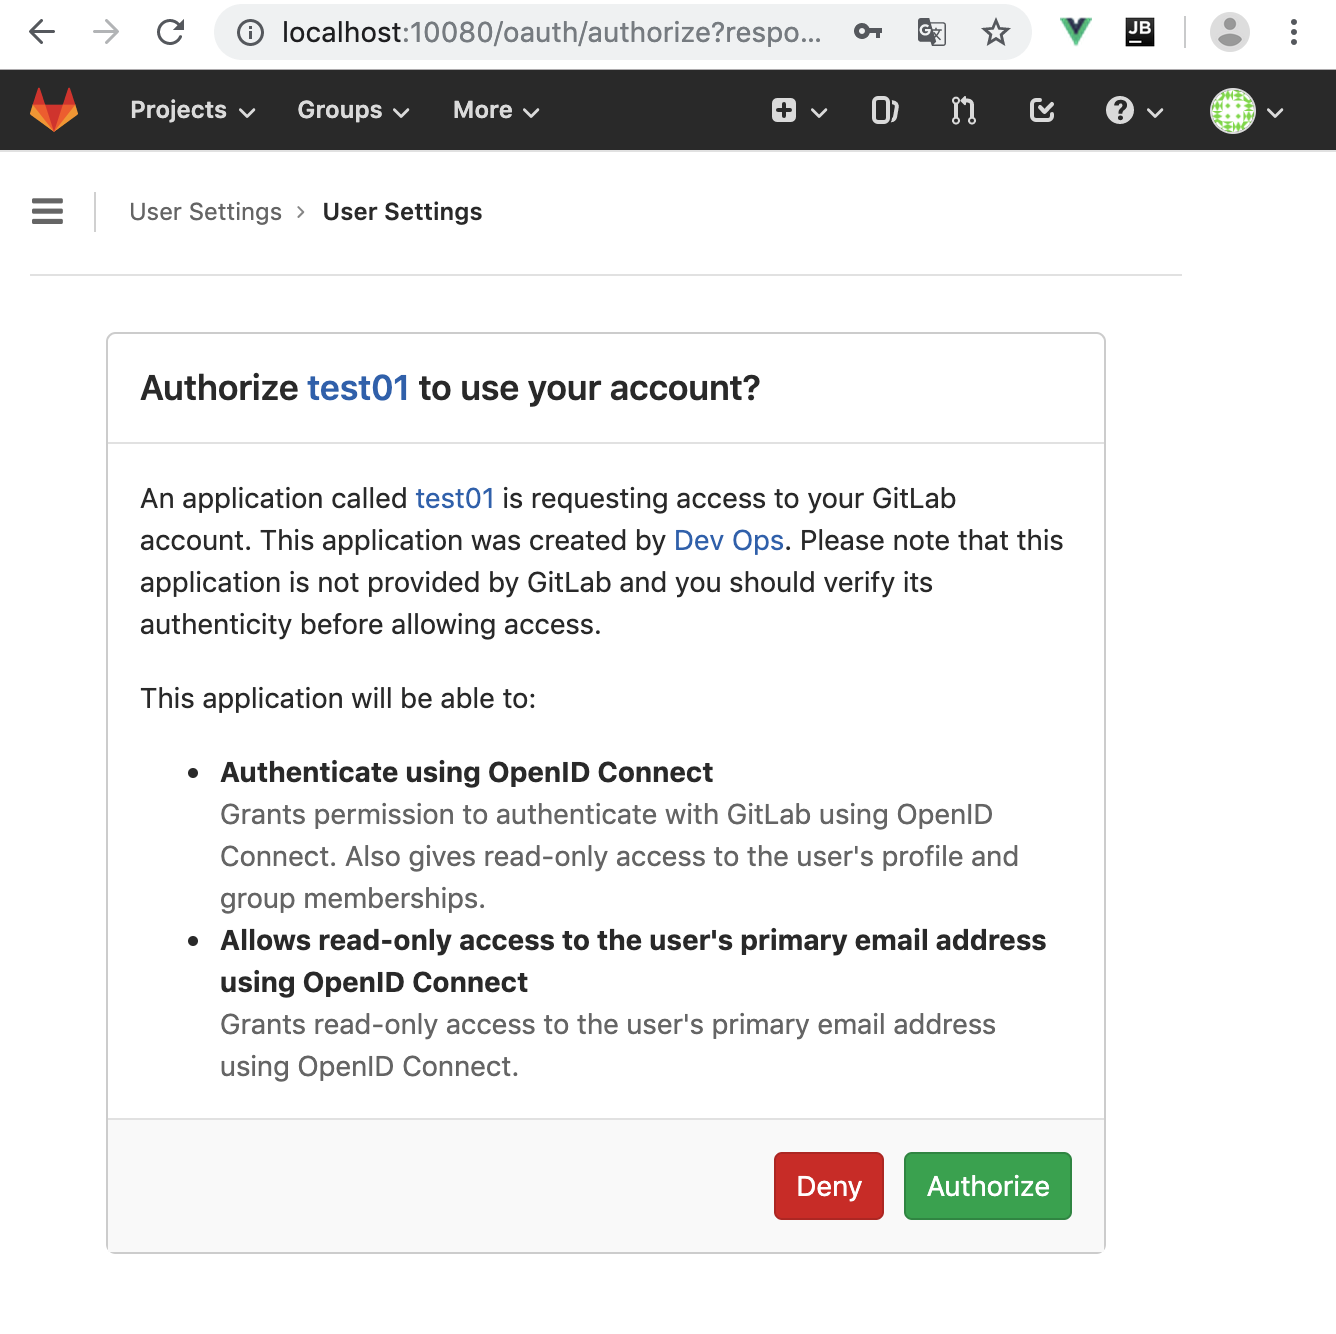This screenshot has height=1334, width=1336.
Task: Open the To-Do list icon
Action: tap(1042, 110)
